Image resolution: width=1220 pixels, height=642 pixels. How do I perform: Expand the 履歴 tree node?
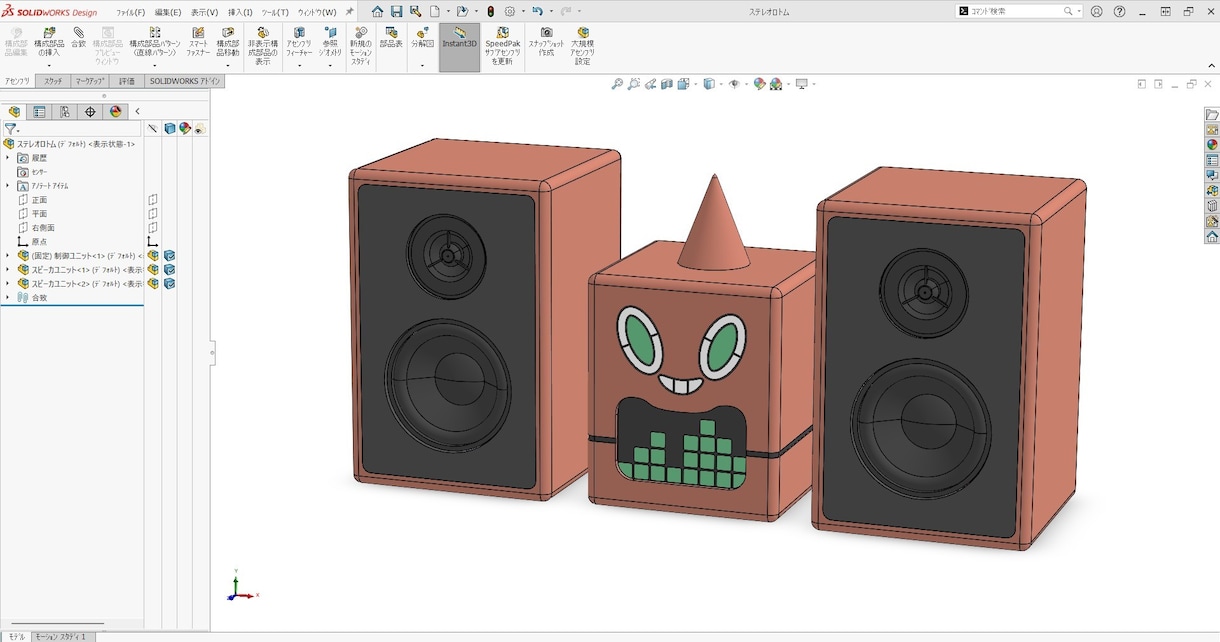tap(7, 158)
